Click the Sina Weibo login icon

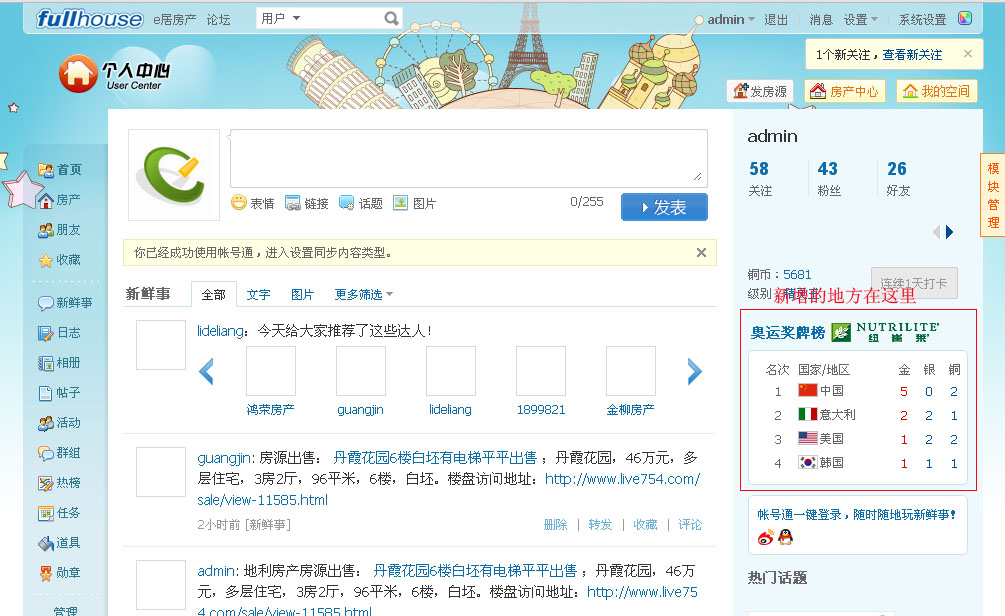(x=766, y=538)
